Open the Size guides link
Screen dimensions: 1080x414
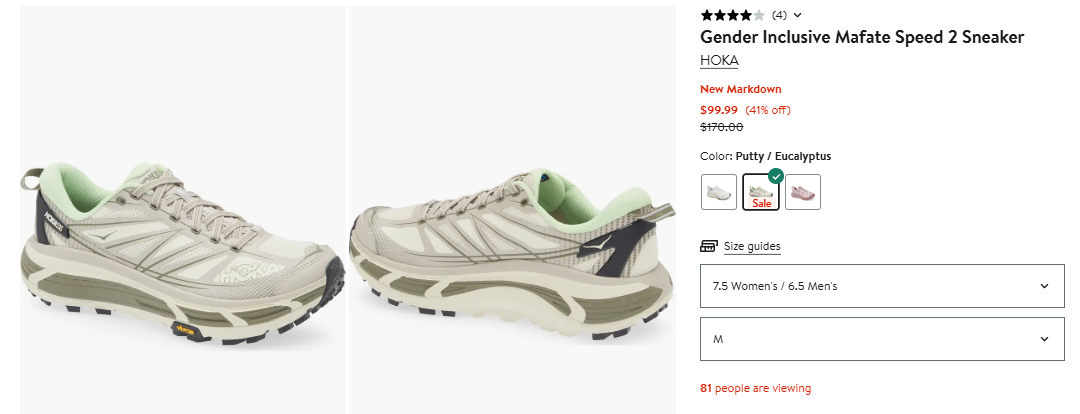point(752,247)
